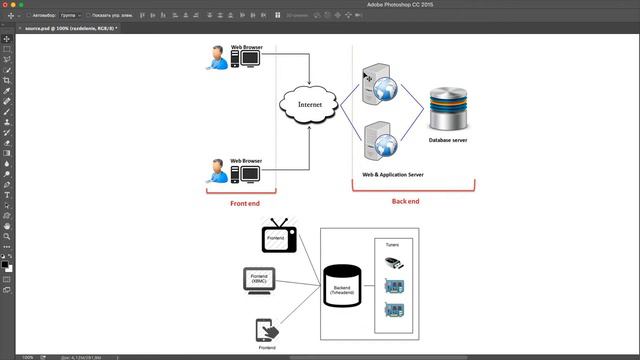Select the Quick Selection tool
This screenshot has height=360, width=640.
coord(7,70)
